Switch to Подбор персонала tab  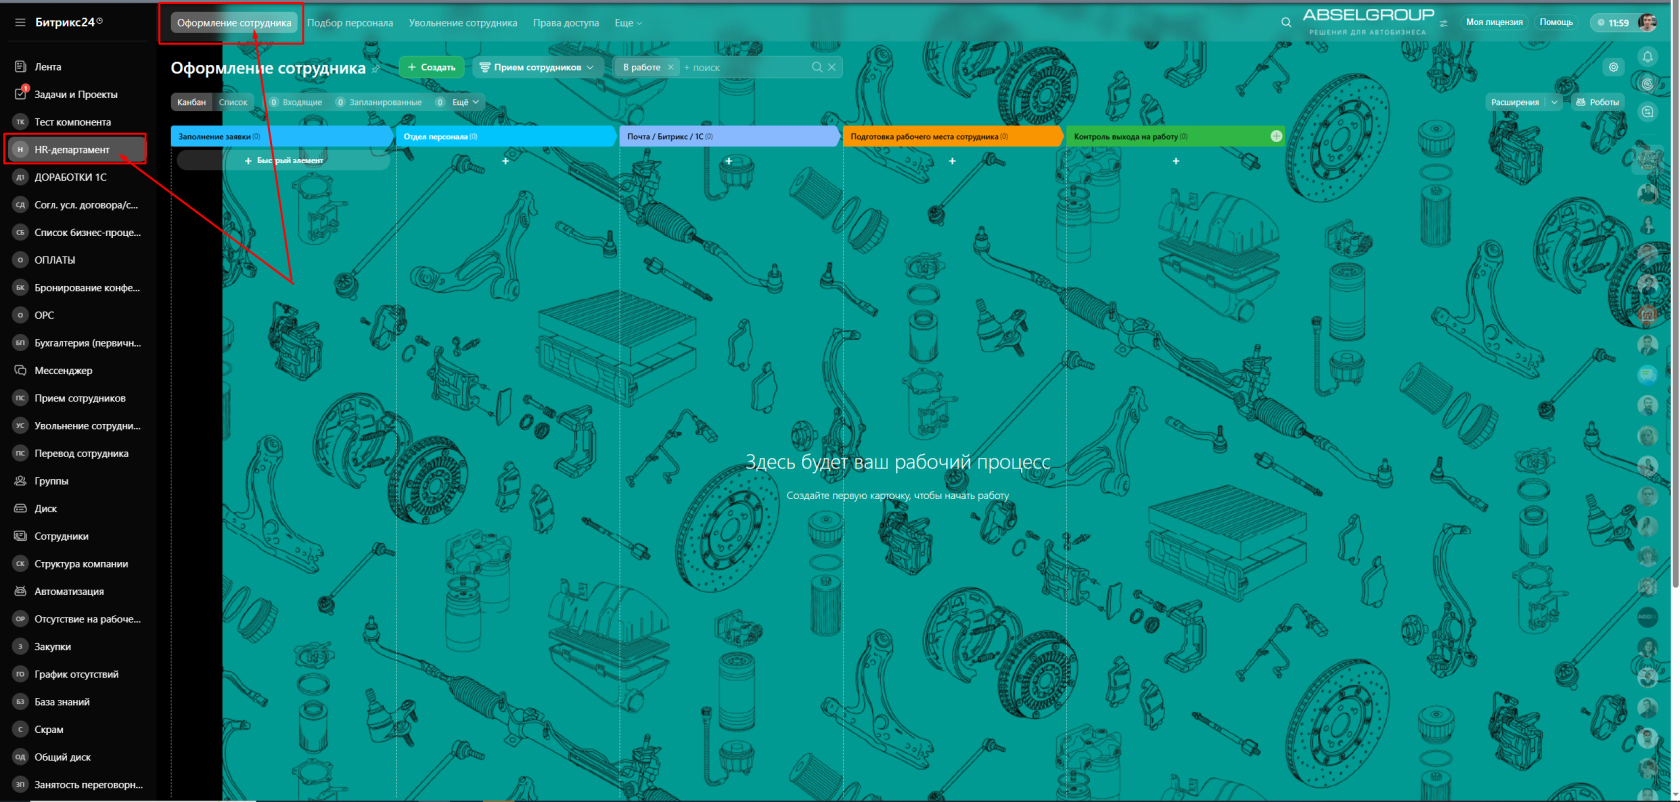(x=350, y=23)
